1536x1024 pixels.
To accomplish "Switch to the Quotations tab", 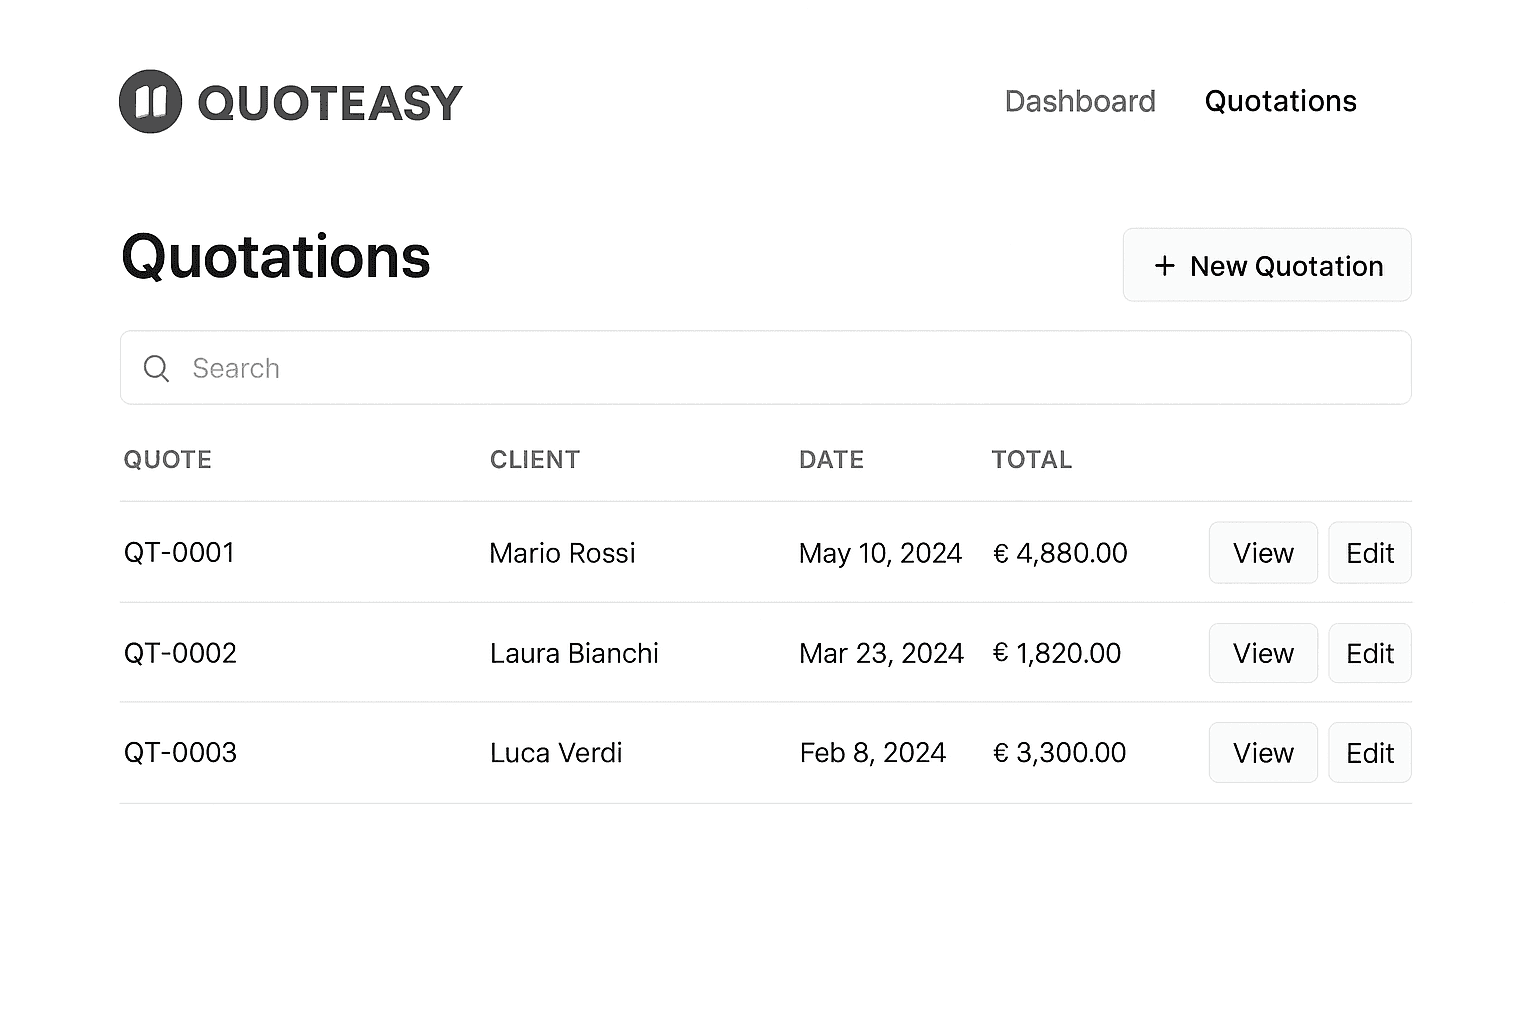I will click(1280, 101).
